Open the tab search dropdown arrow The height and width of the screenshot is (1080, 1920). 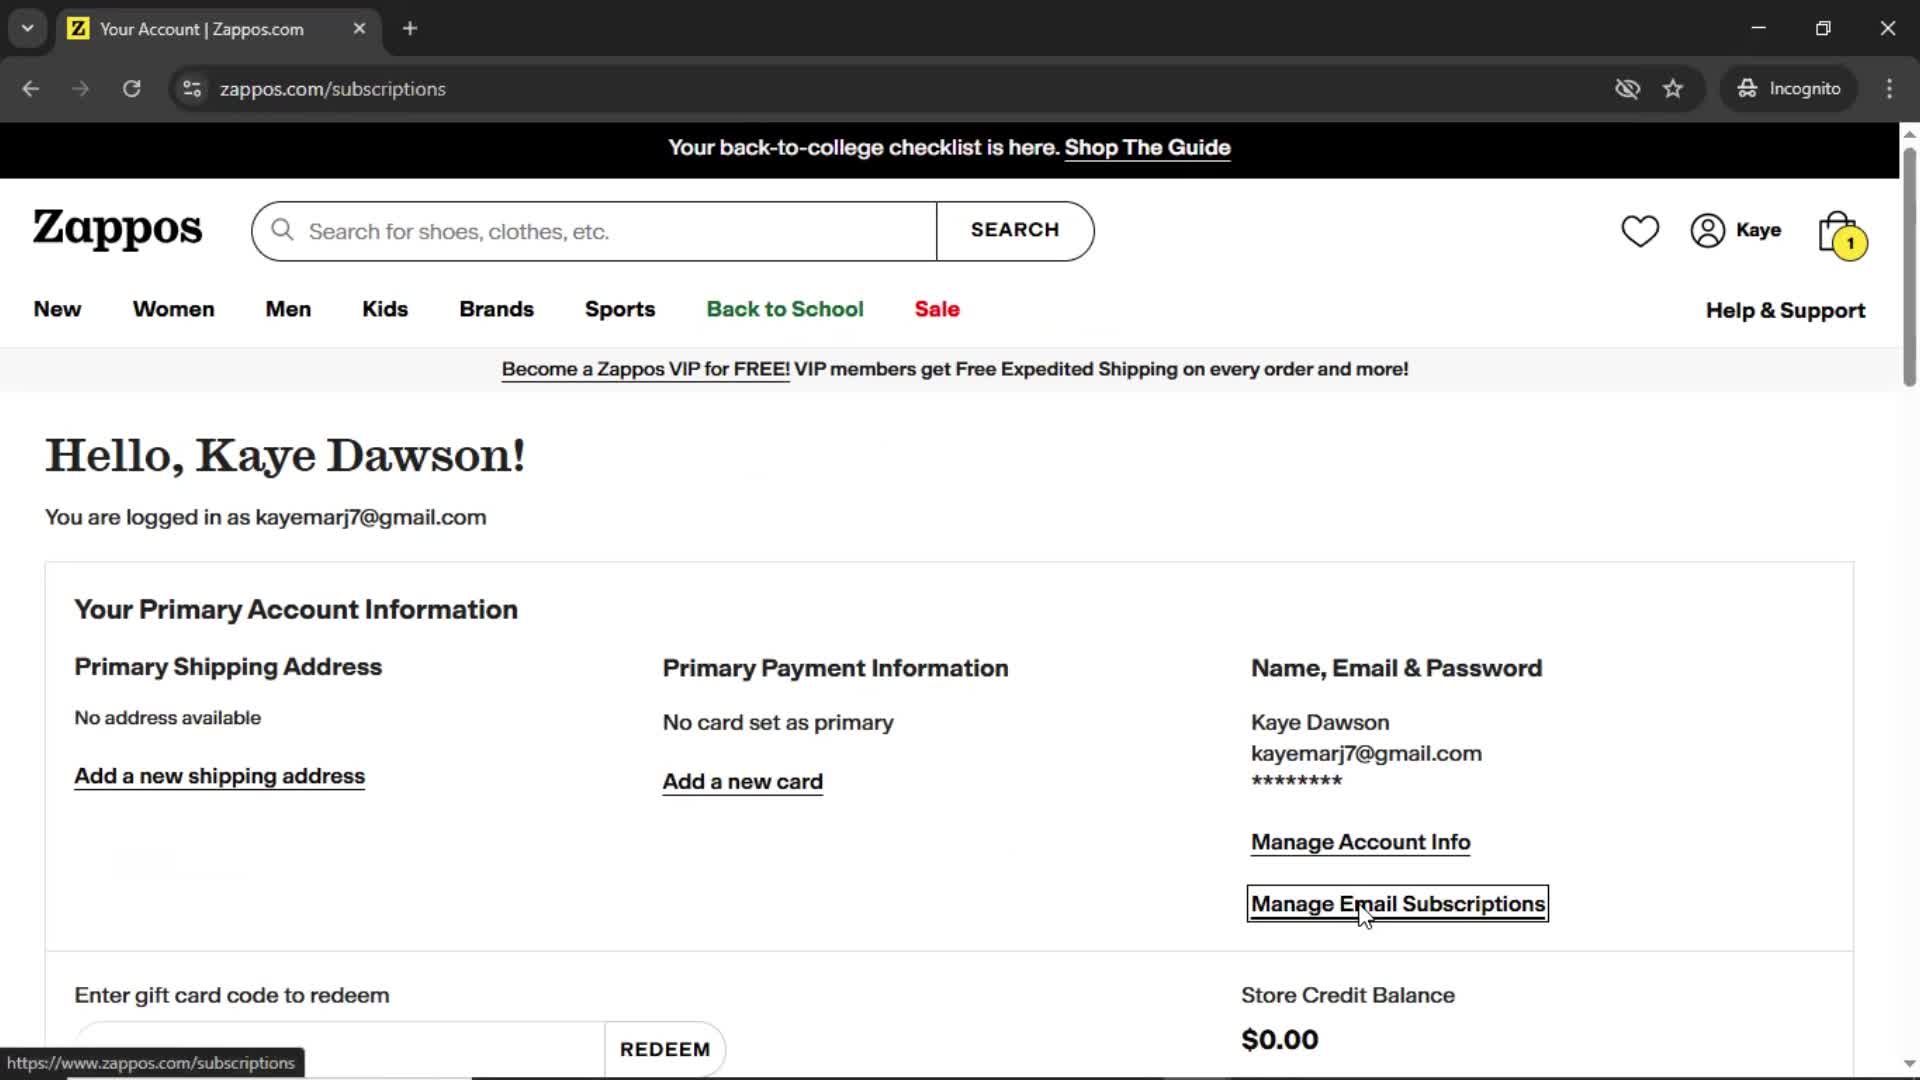pos(27,28)
